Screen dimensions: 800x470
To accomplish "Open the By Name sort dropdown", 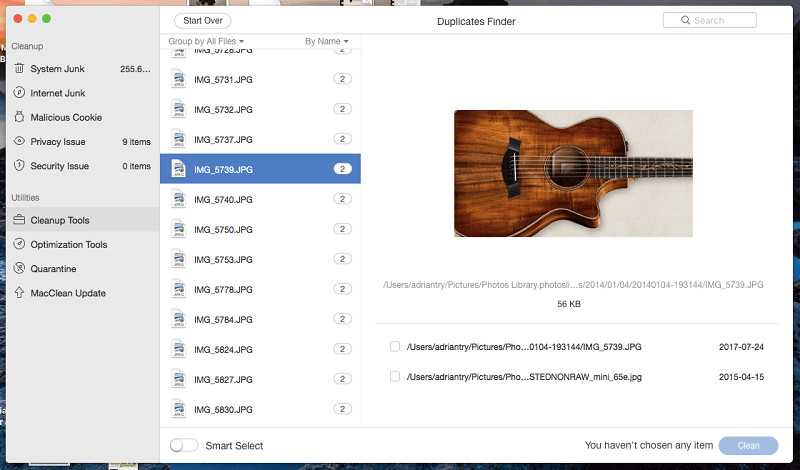I will (327, 41).
